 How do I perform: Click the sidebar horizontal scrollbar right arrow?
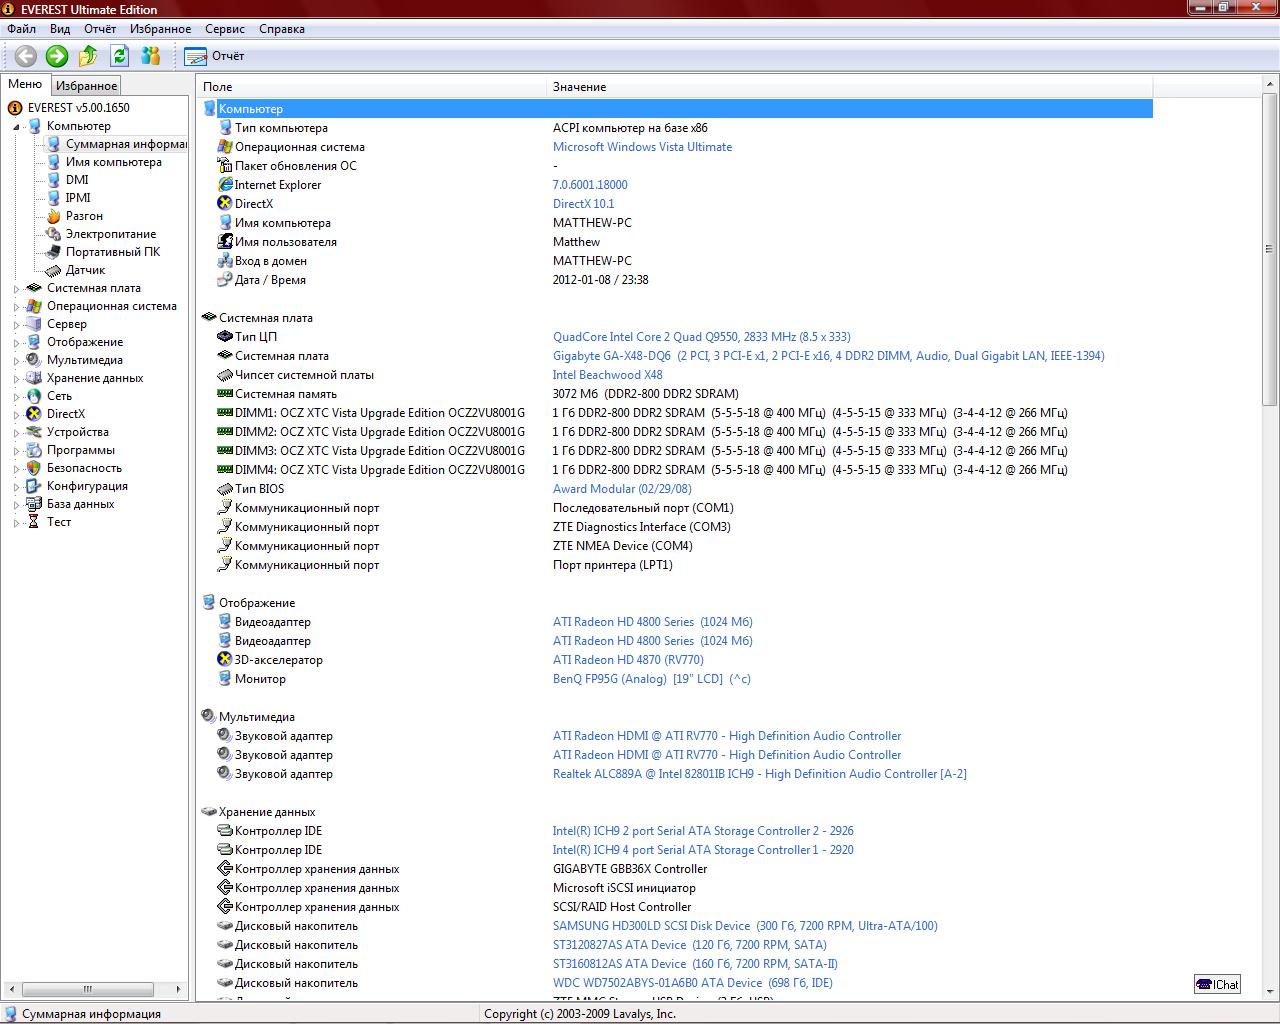[x=178, y=989]
